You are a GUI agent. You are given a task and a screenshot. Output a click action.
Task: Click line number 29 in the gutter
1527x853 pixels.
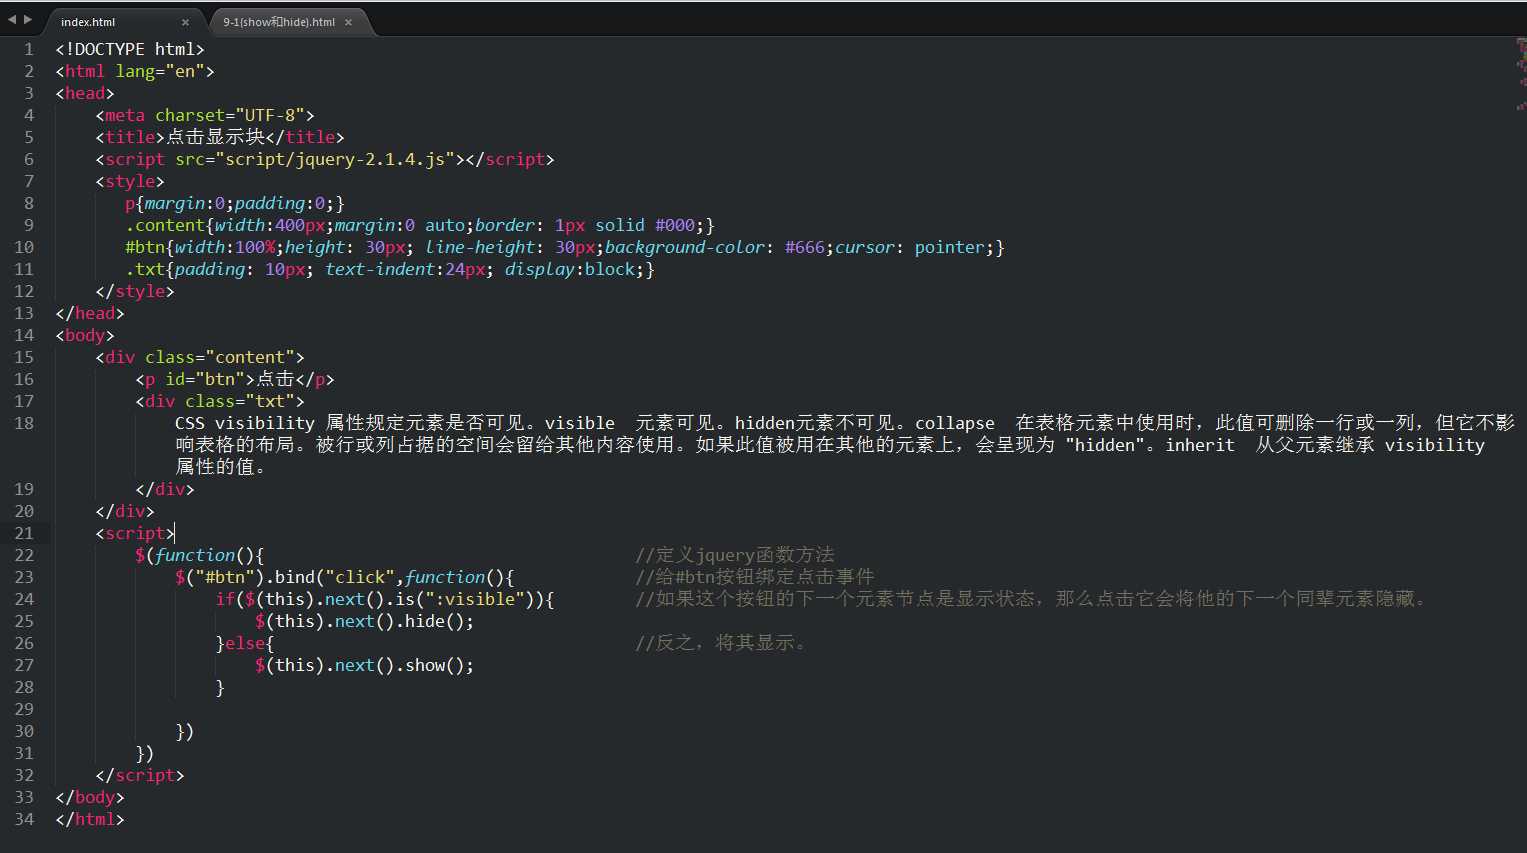[24, 709]
